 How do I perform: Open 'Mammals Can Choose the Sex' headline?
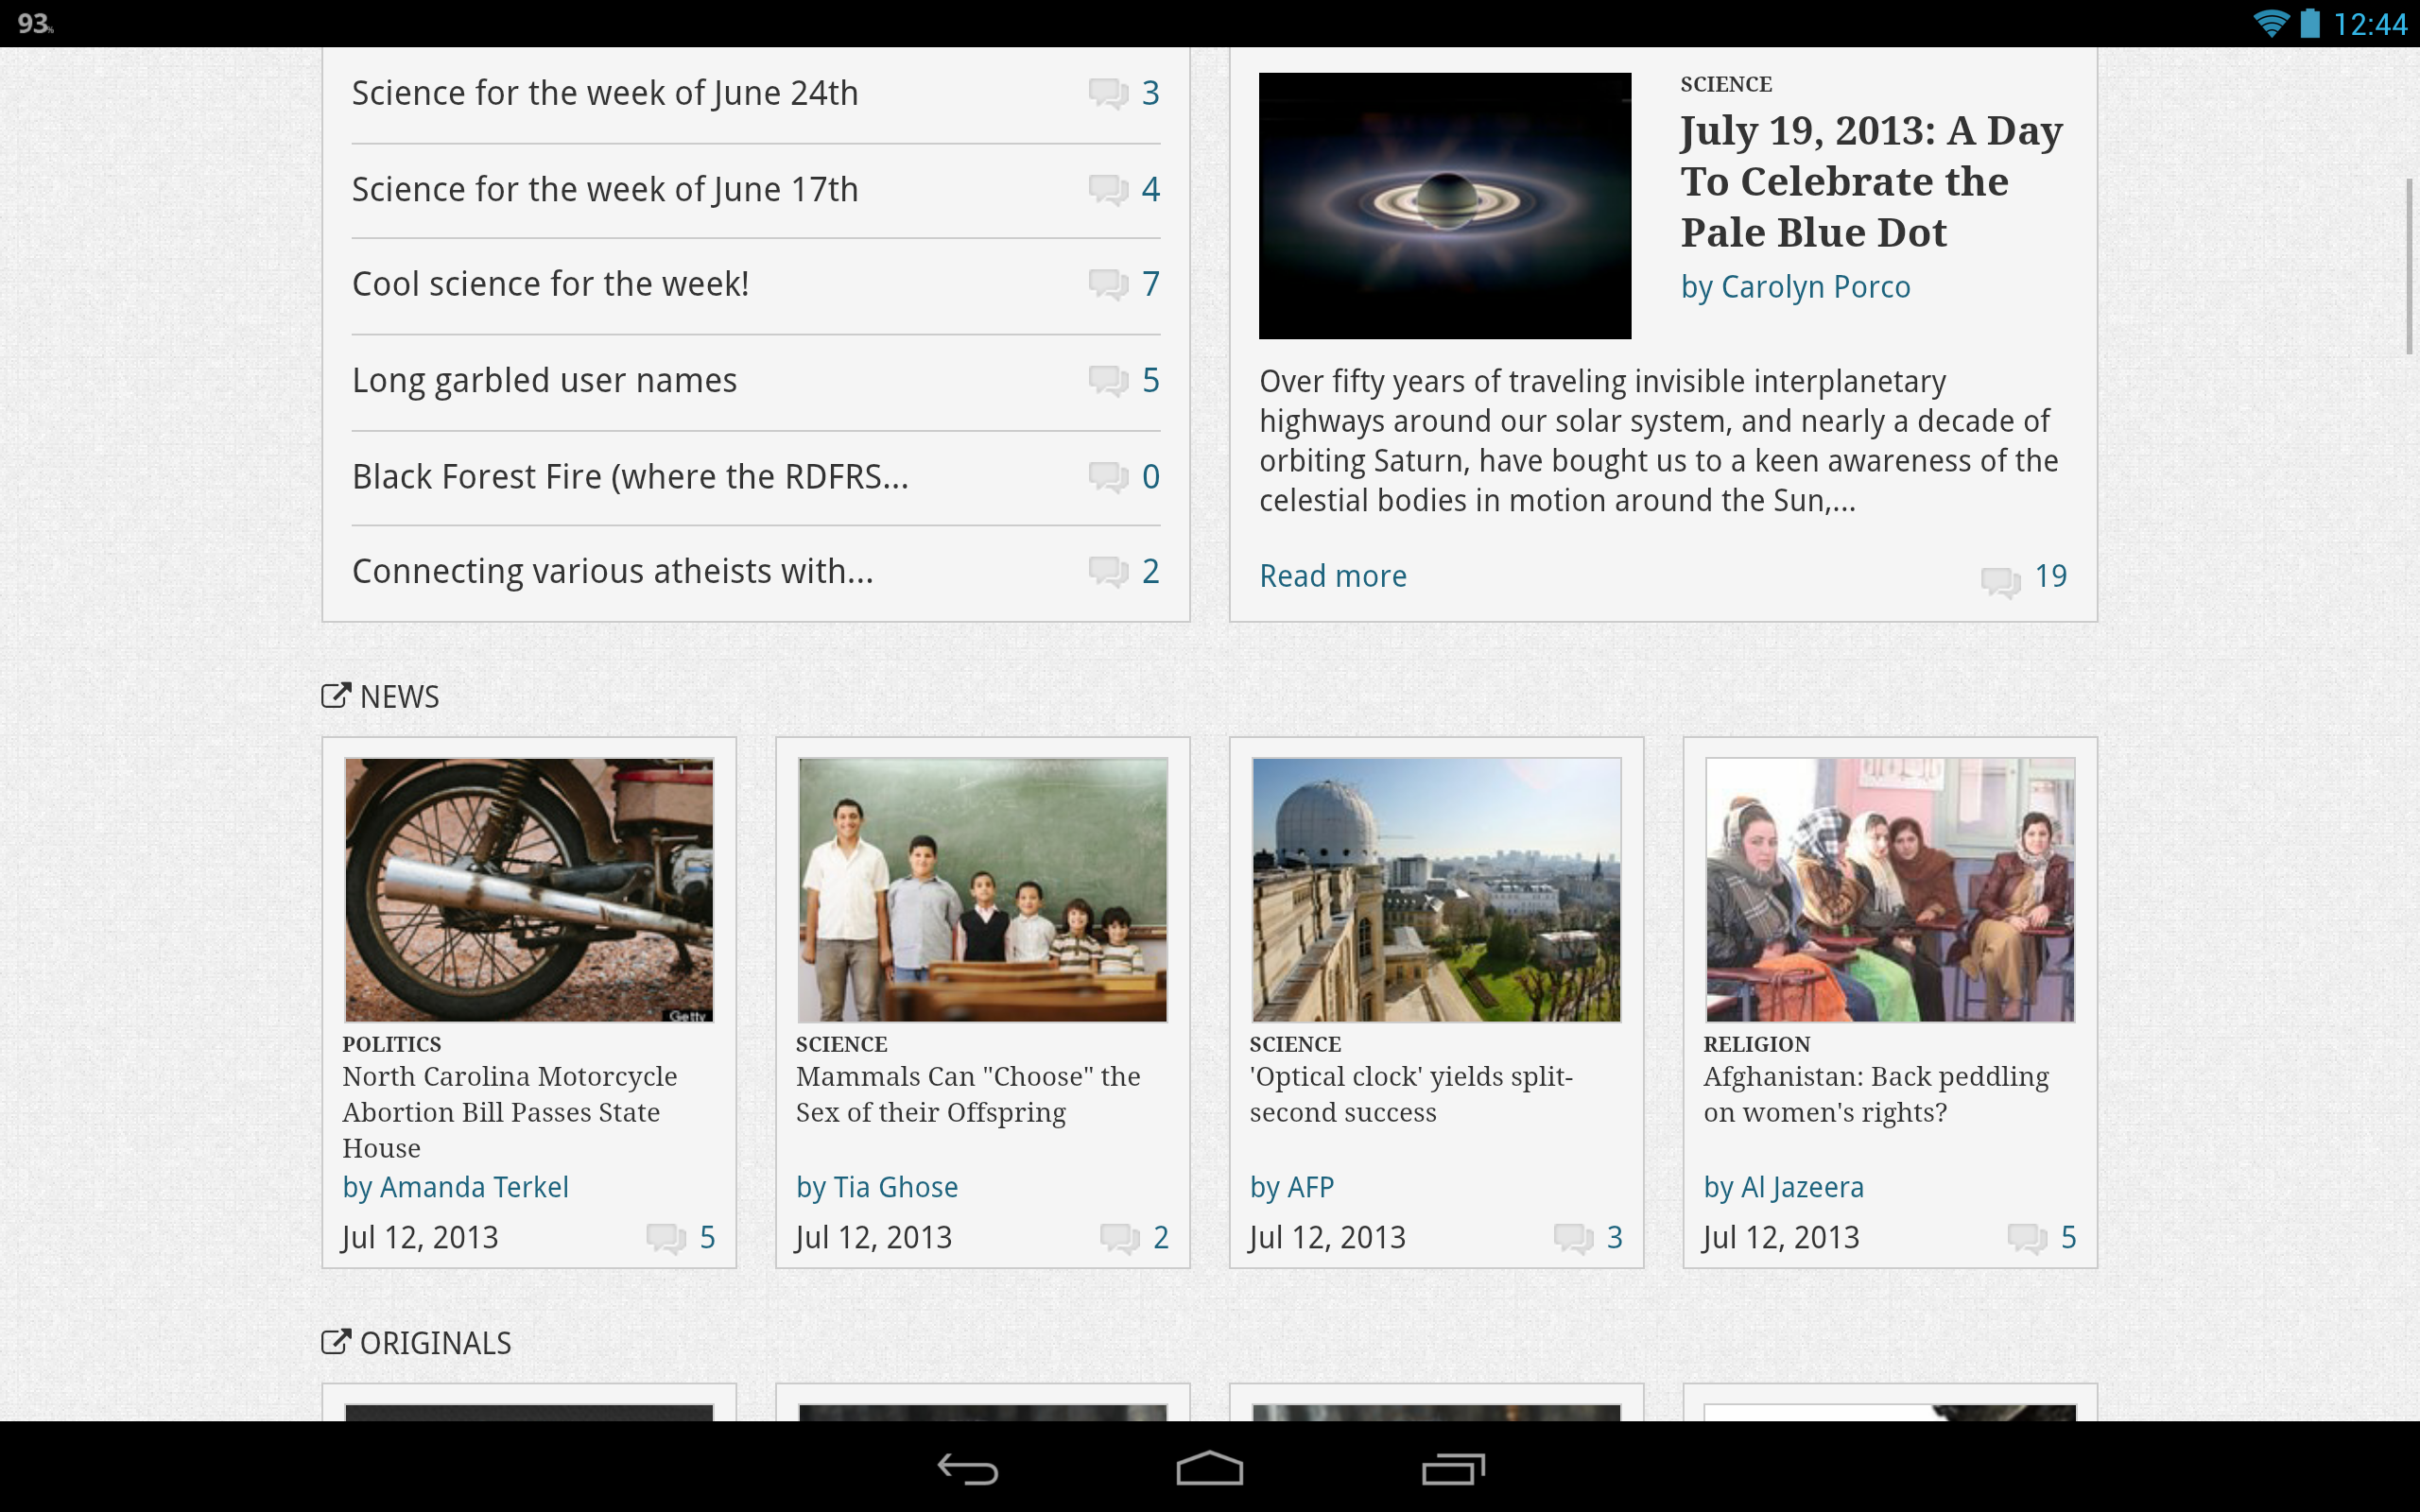click(x=968, y=1094)
